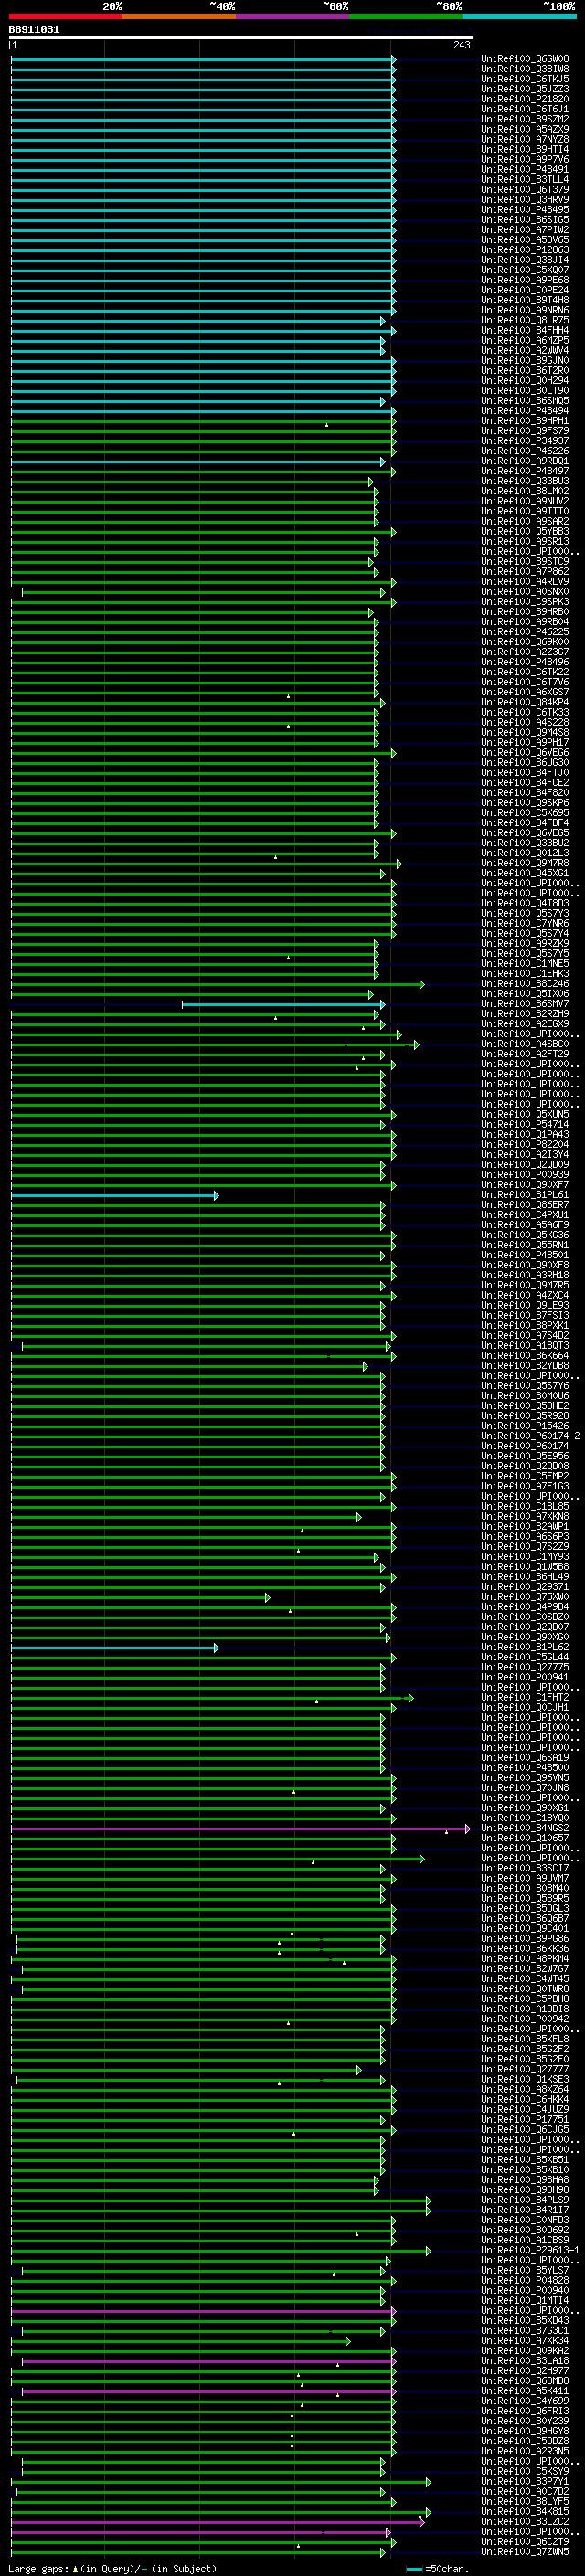Select hit label UniRef100_P29613-1

click(x=530, y=2251)
